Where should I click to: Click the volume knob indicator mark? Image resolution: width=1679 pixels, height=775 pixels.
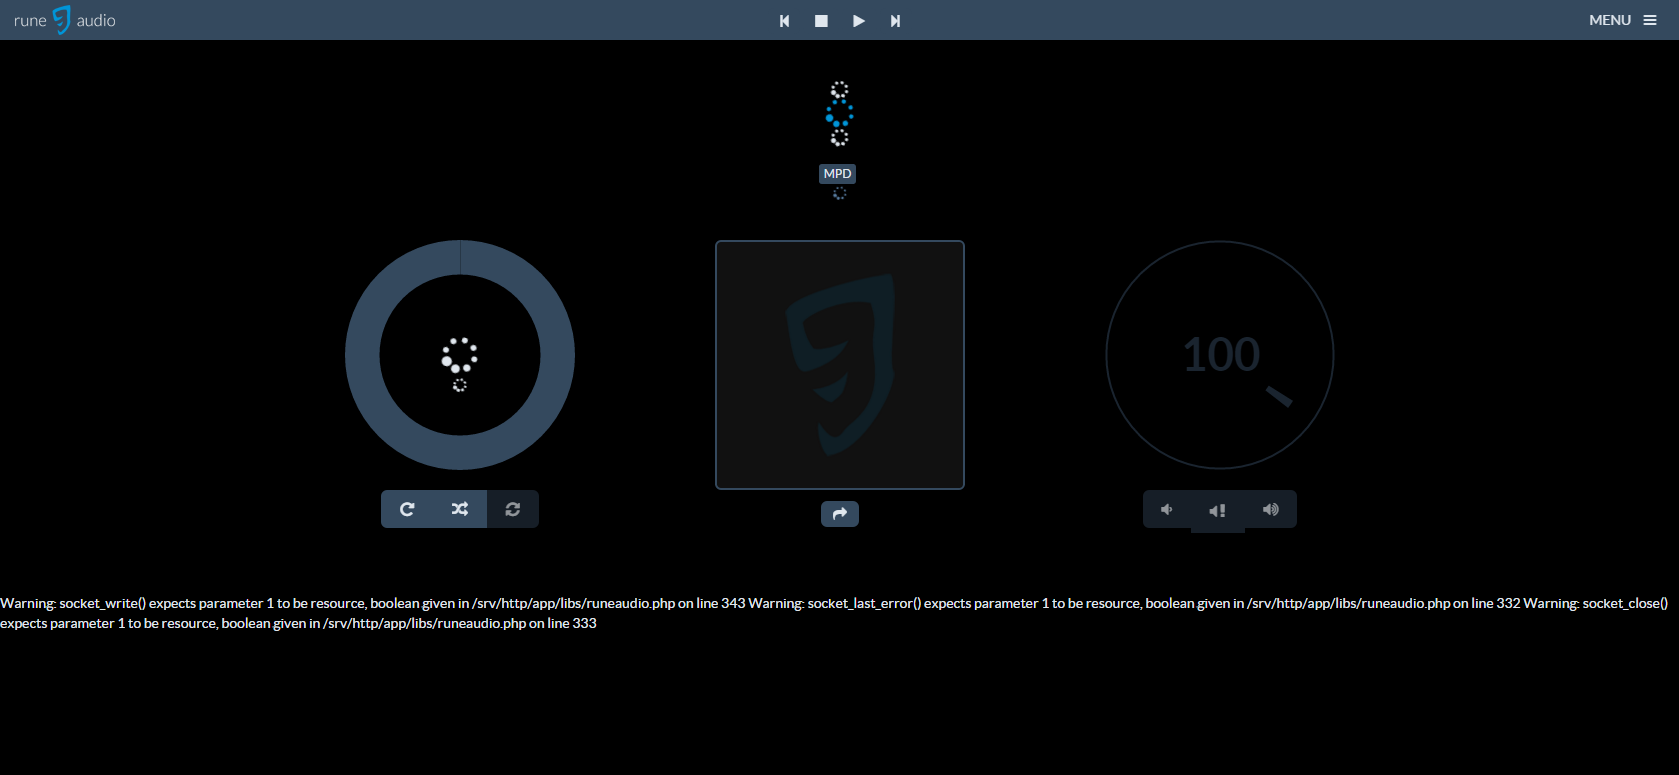click(x=1279, y=397)
